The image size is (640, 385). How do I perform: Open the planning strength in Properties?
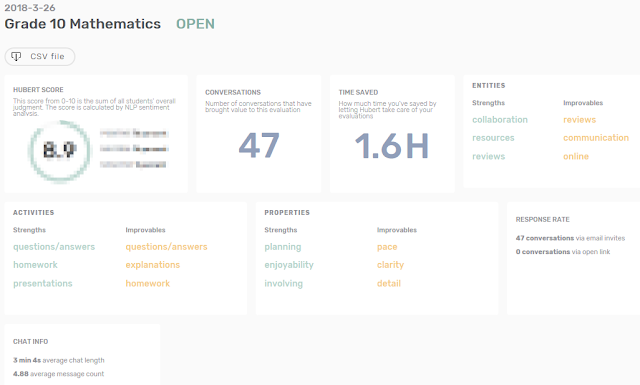pyautogui.click(x=283, y=247)
